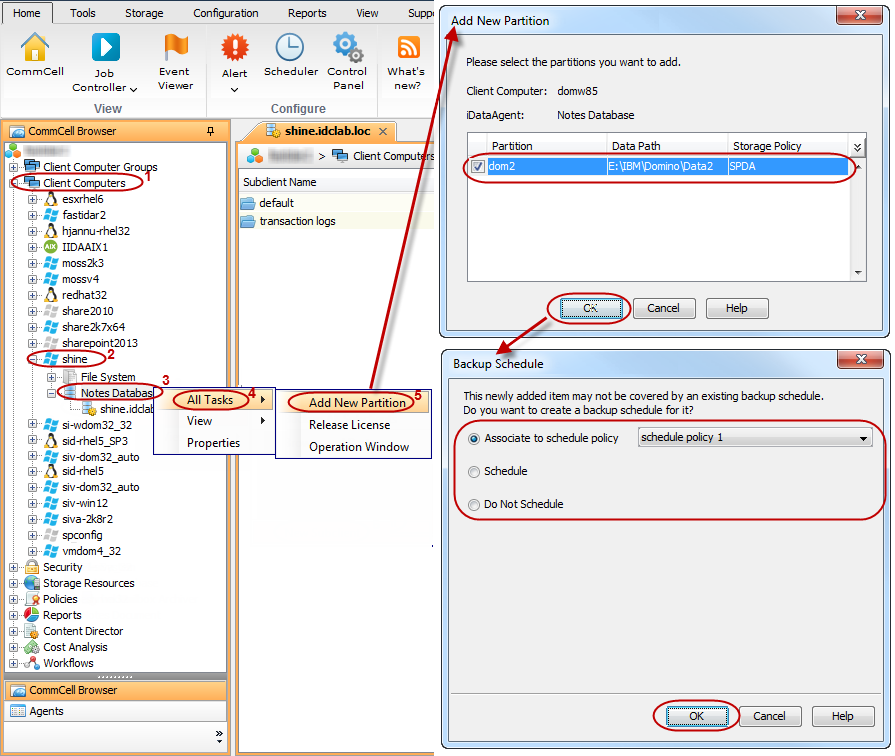Select the esxrhel6 Linux client icon
This screenshot has height=756, width=895.
pos(51,199)
